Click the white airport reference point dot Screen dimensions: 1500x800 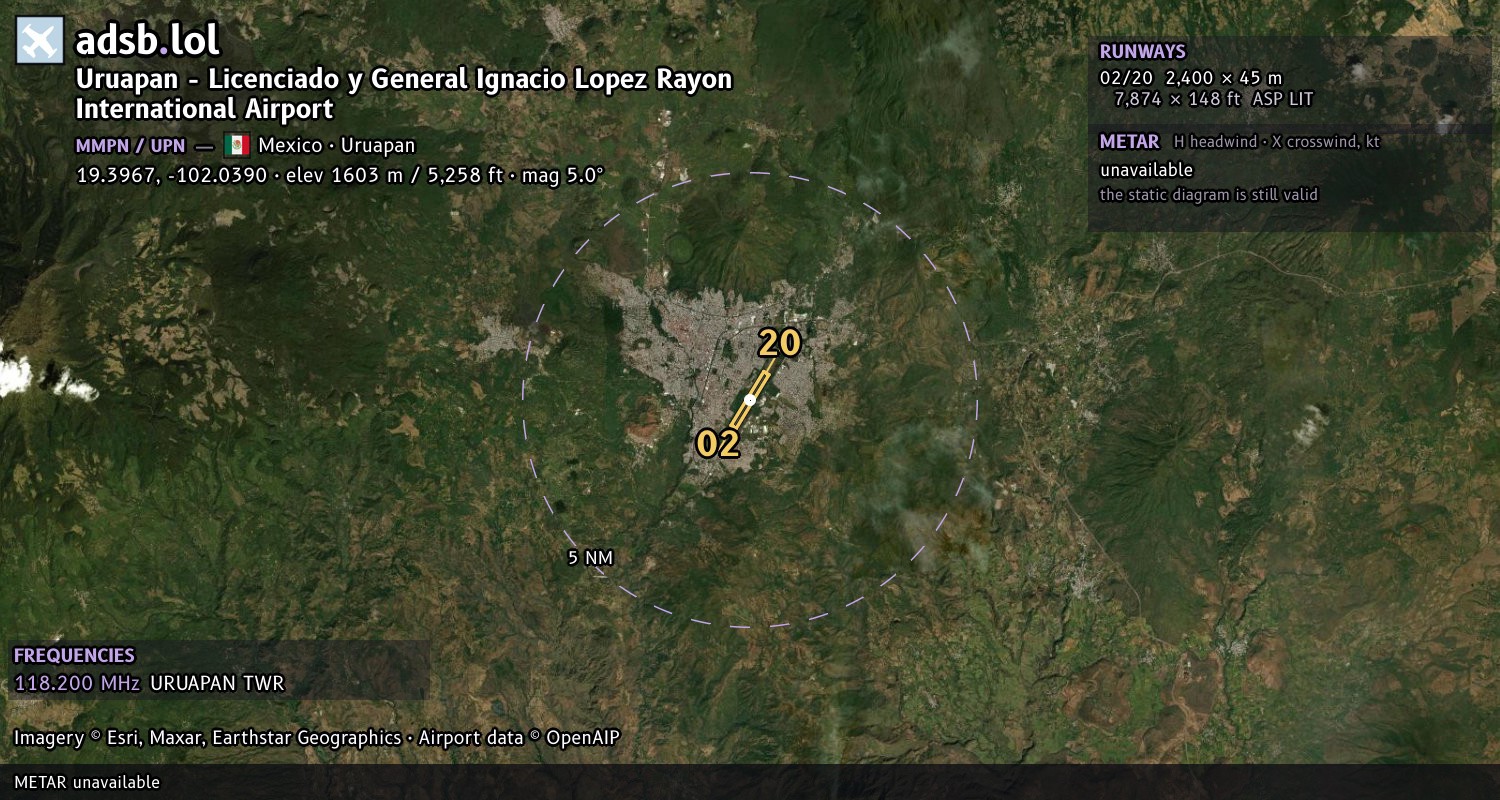pyautogui.click(x=750, y=400)
